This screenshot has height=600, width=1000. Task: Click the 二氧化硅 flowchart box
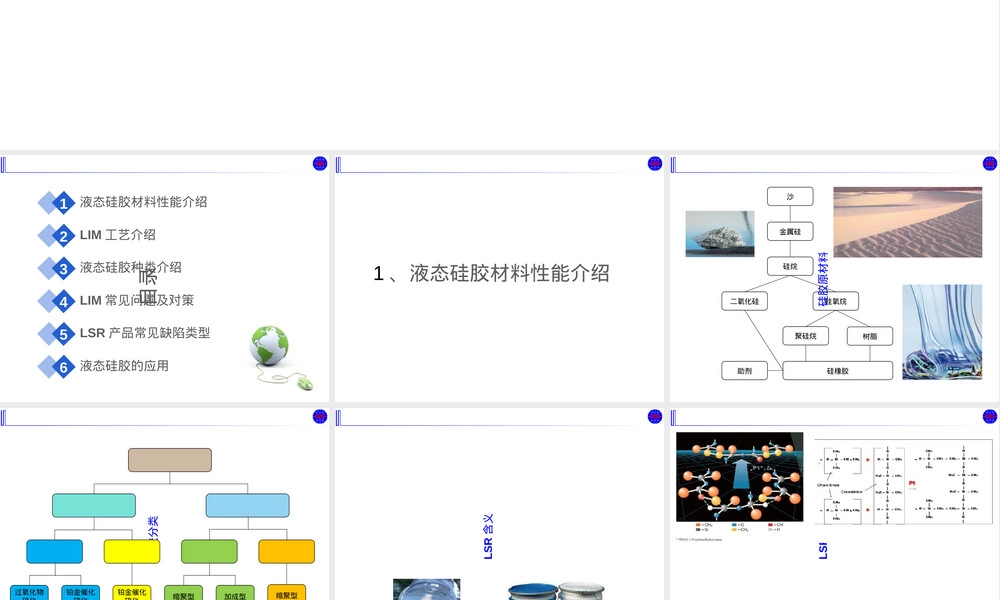(x=744, y=301)
